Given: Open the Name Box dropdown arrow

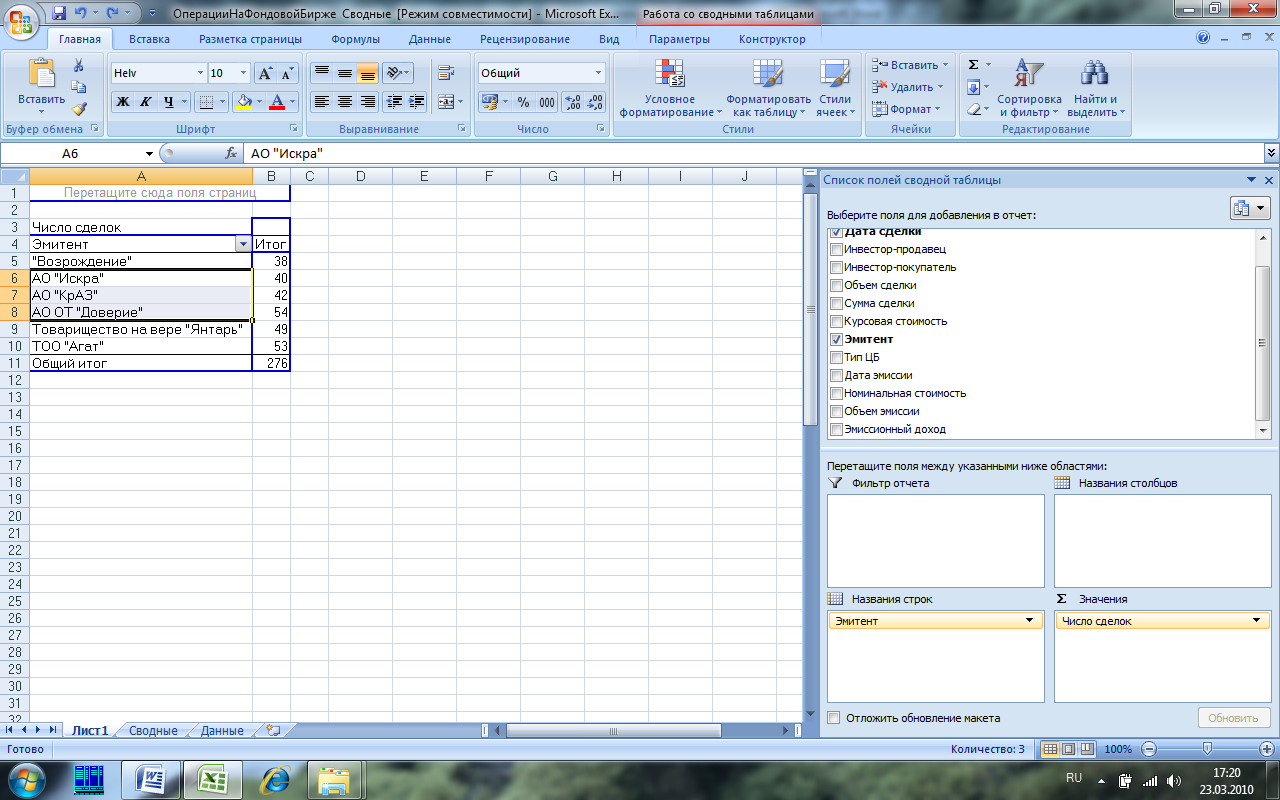Looking at the screenshot, I should (x=149, y=154).
